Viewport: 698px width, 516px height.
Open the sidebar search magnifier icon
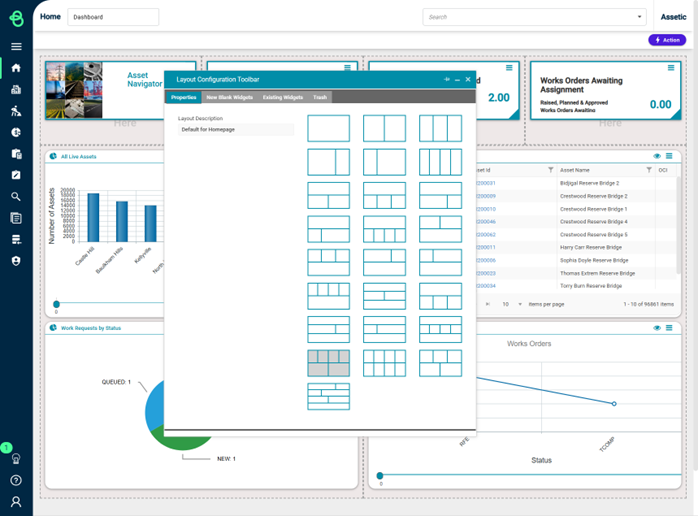tap(16, 197)
